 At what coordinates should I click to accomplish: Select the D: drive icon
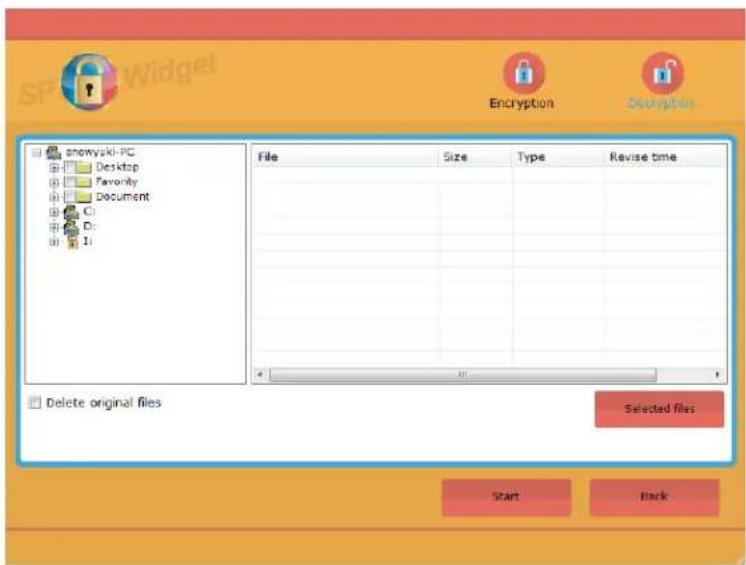tap(71, 227)
